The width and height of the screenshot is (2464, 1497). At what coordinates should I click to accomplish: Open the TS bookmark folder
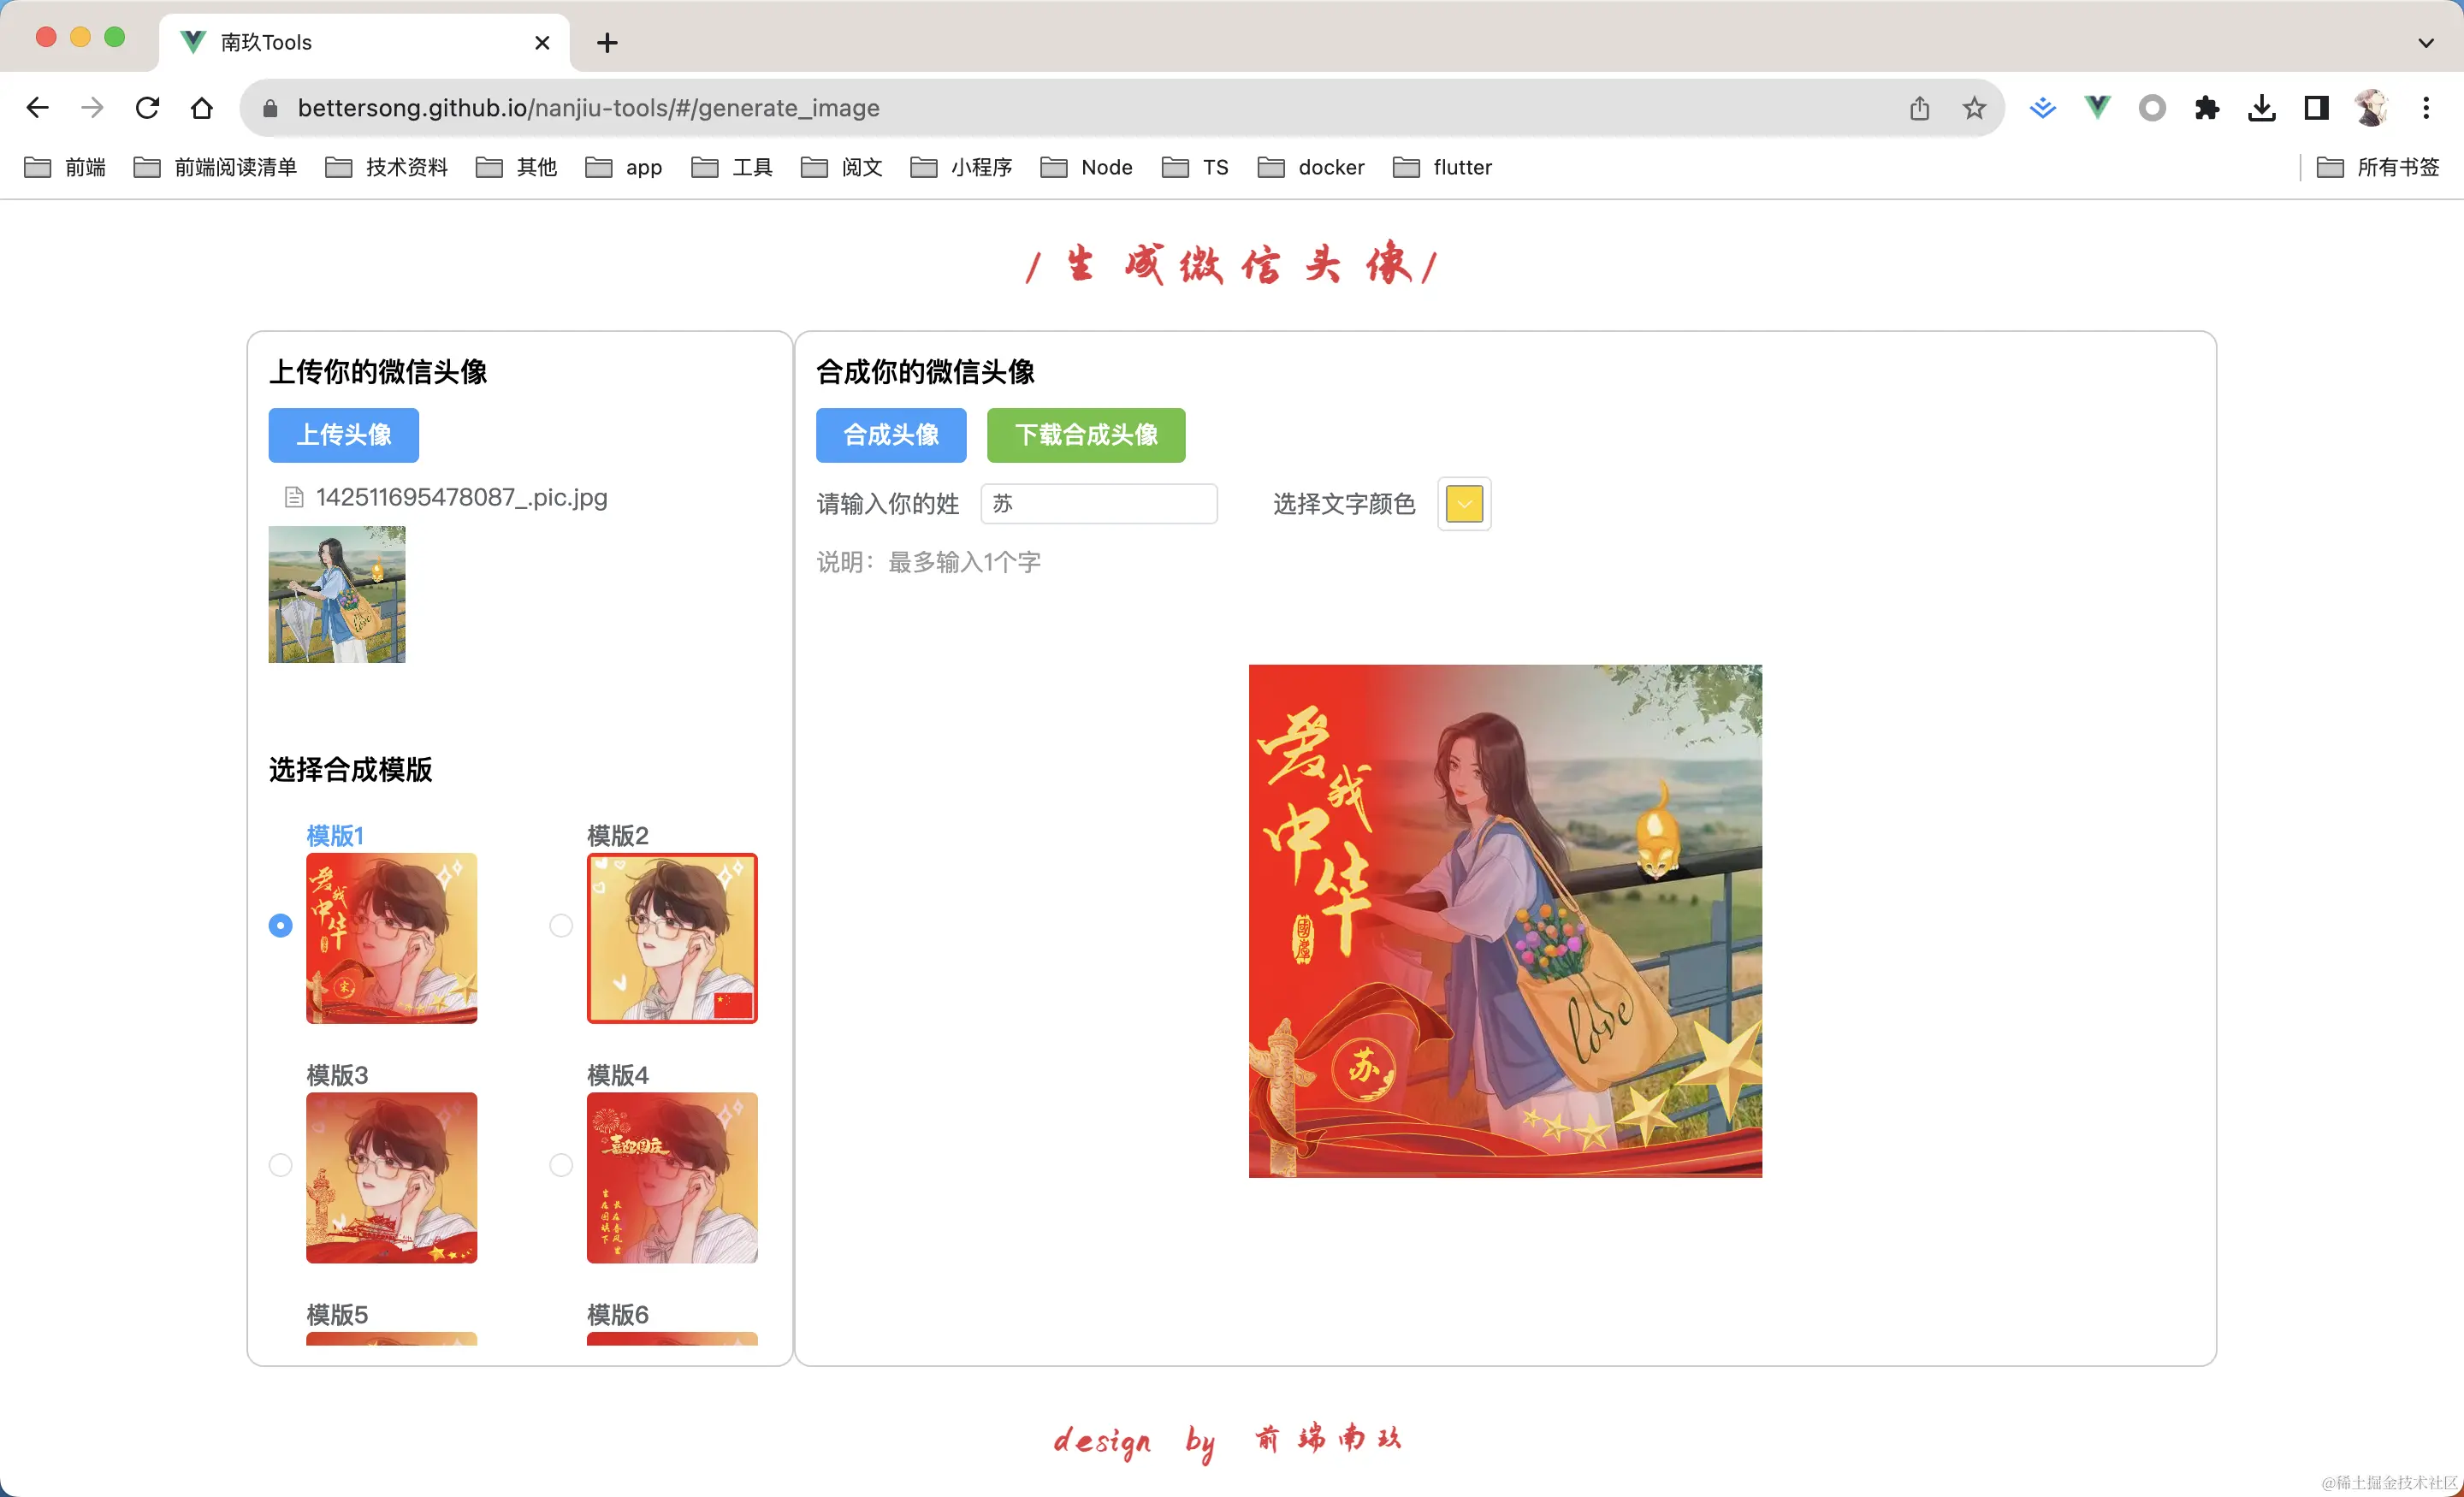[1196, 167]
